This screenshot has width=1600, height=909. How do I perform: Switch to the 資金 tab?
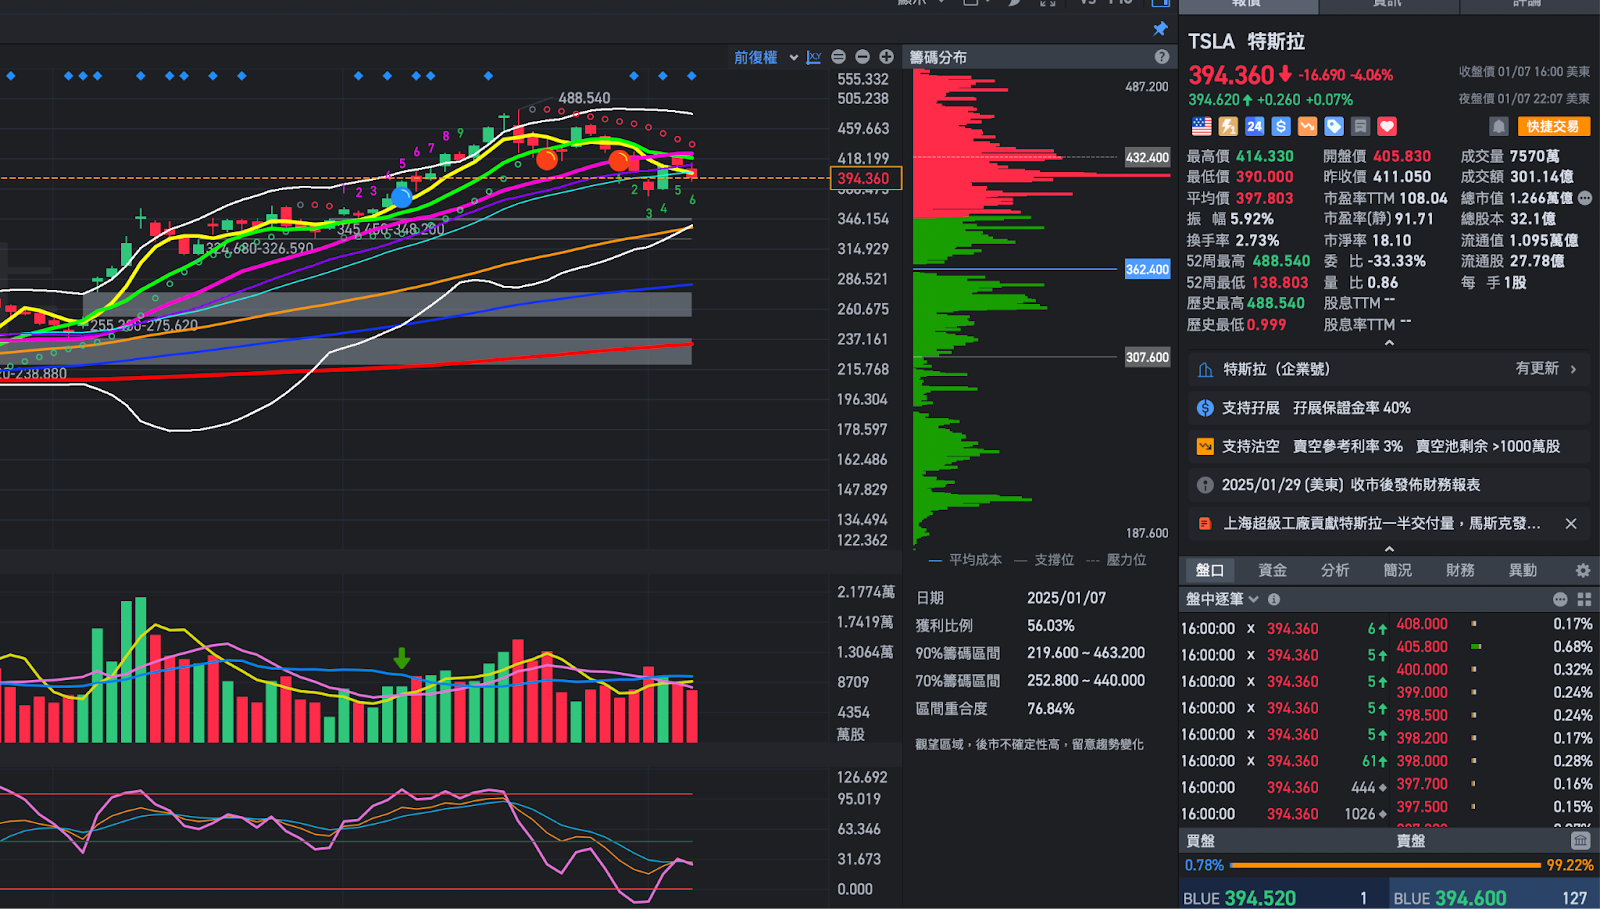pyautogui.click(x=1272, y=570)
